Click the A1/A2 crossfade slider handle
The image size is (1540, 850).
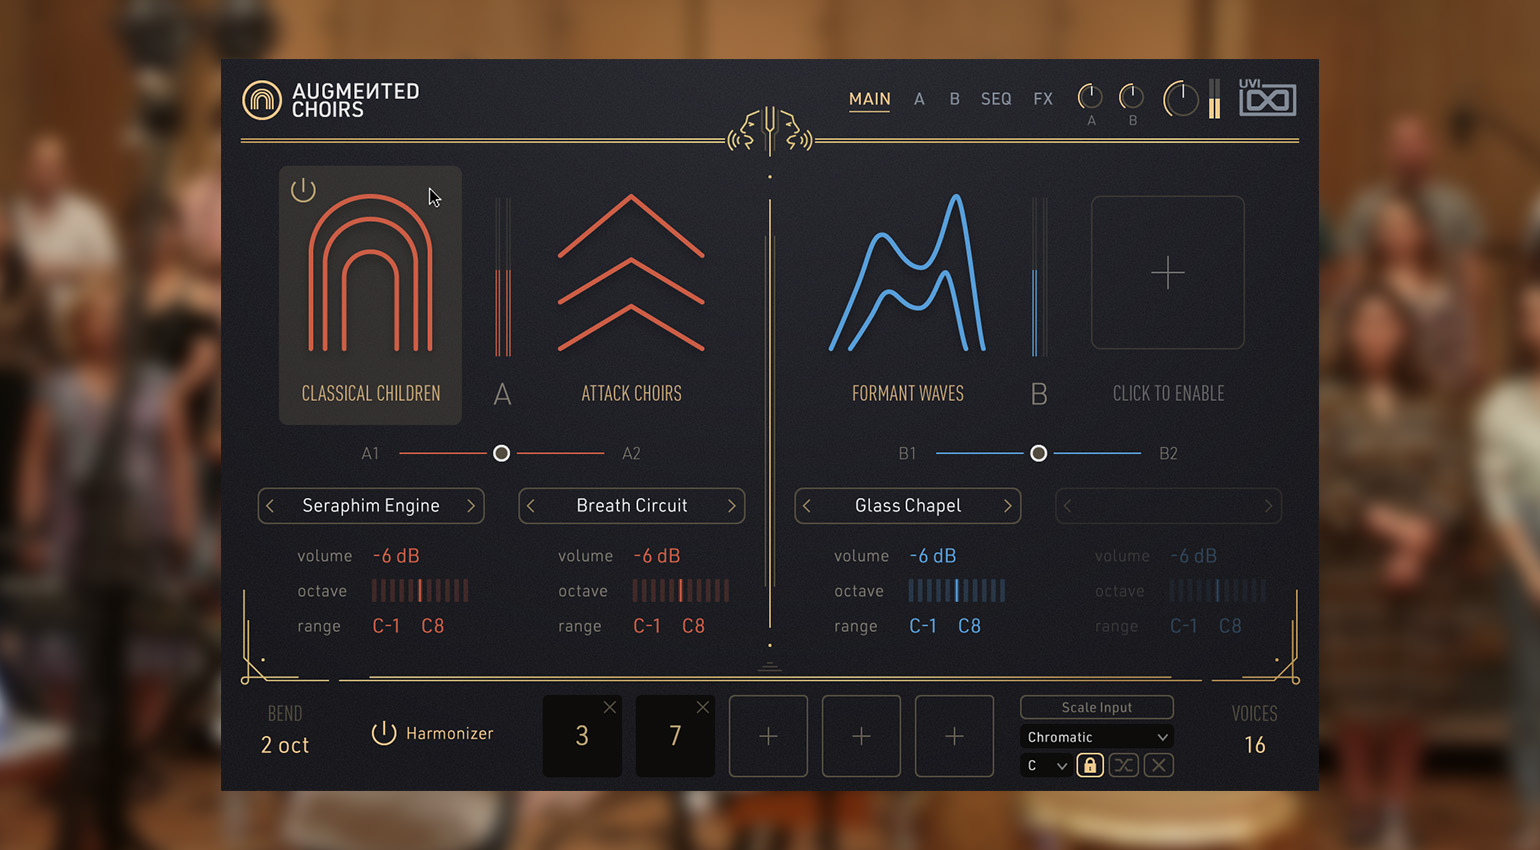tap(502, 454)
